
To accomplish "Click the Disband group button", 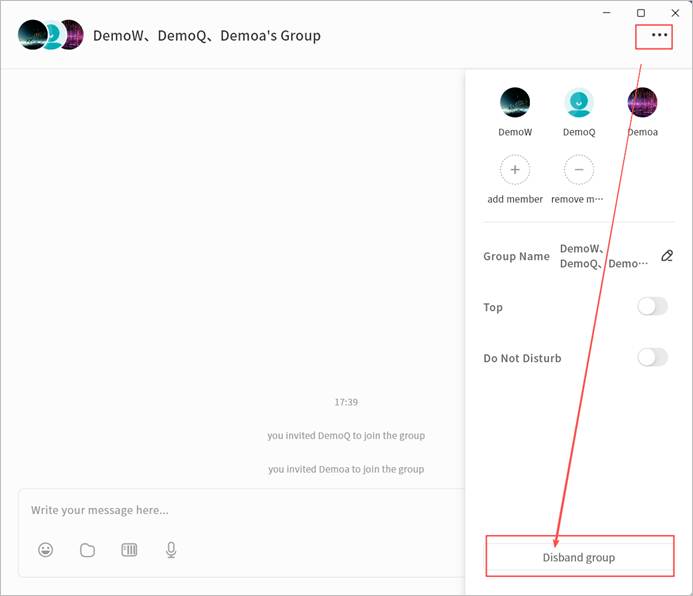I will click(578, 557).
